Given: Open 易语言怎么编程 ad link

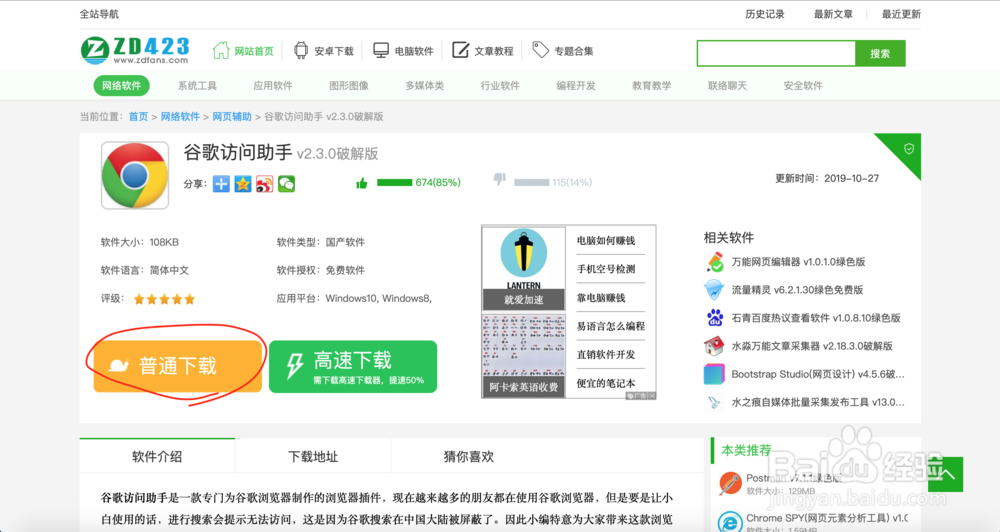Looking at the screenshot, I should point(611,326).
